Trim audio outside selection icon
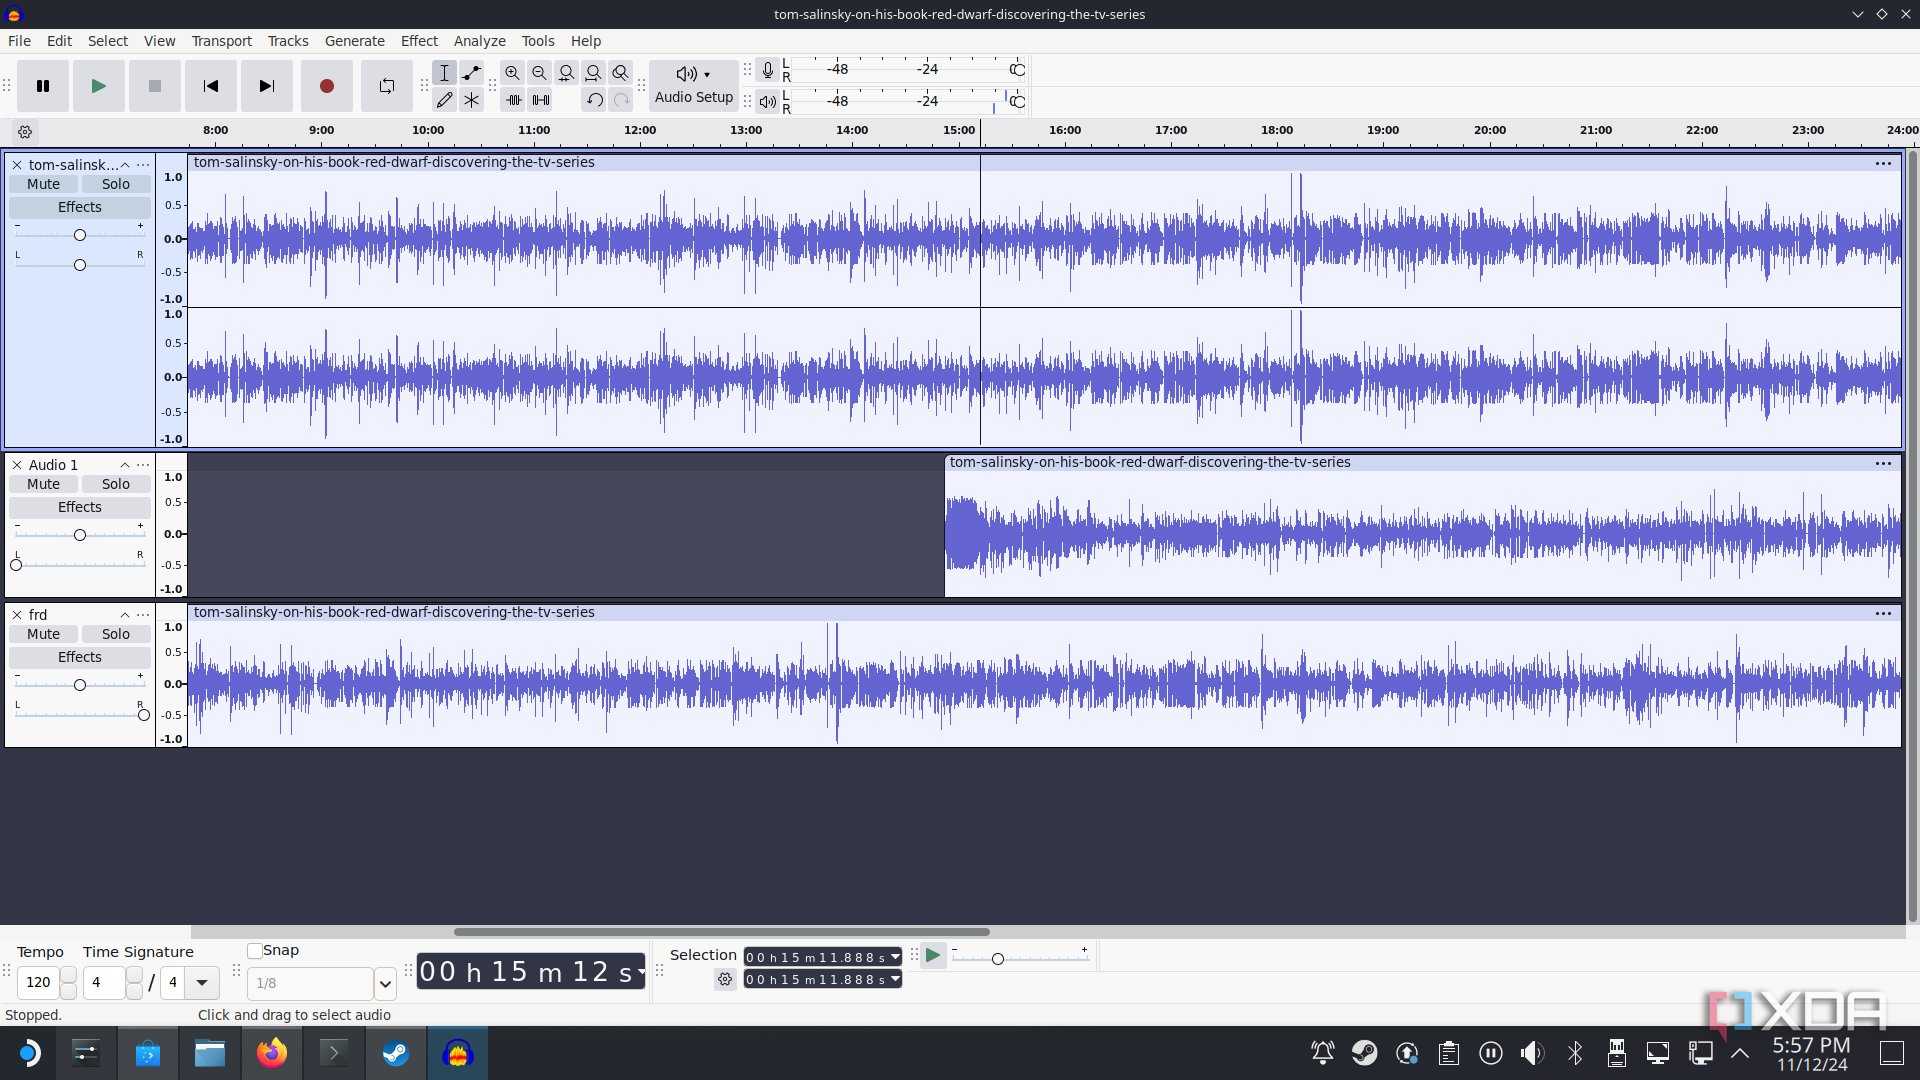 click(513, 100)
